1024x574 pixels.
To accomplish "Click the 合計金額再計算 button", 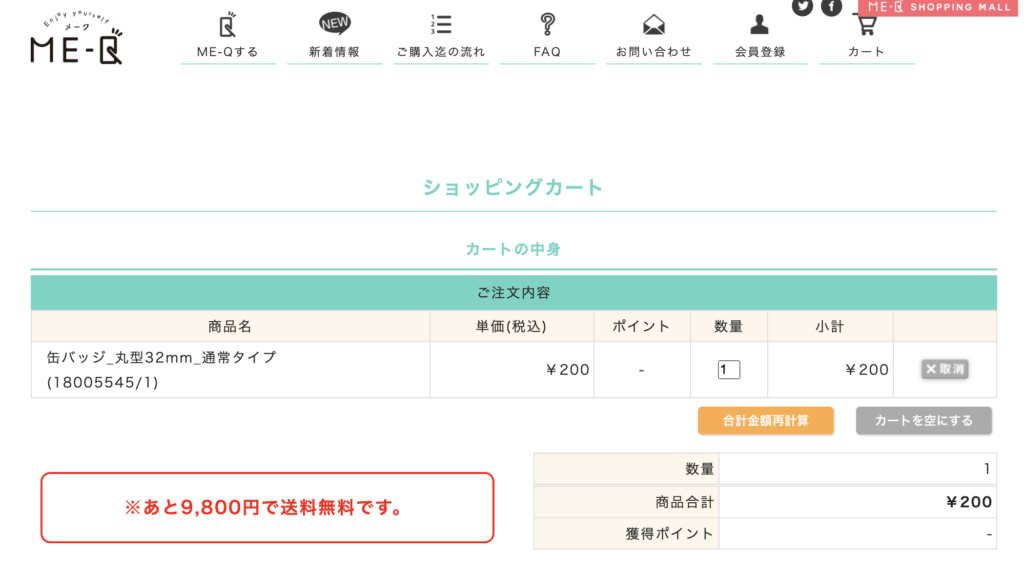I will point(765,421).
